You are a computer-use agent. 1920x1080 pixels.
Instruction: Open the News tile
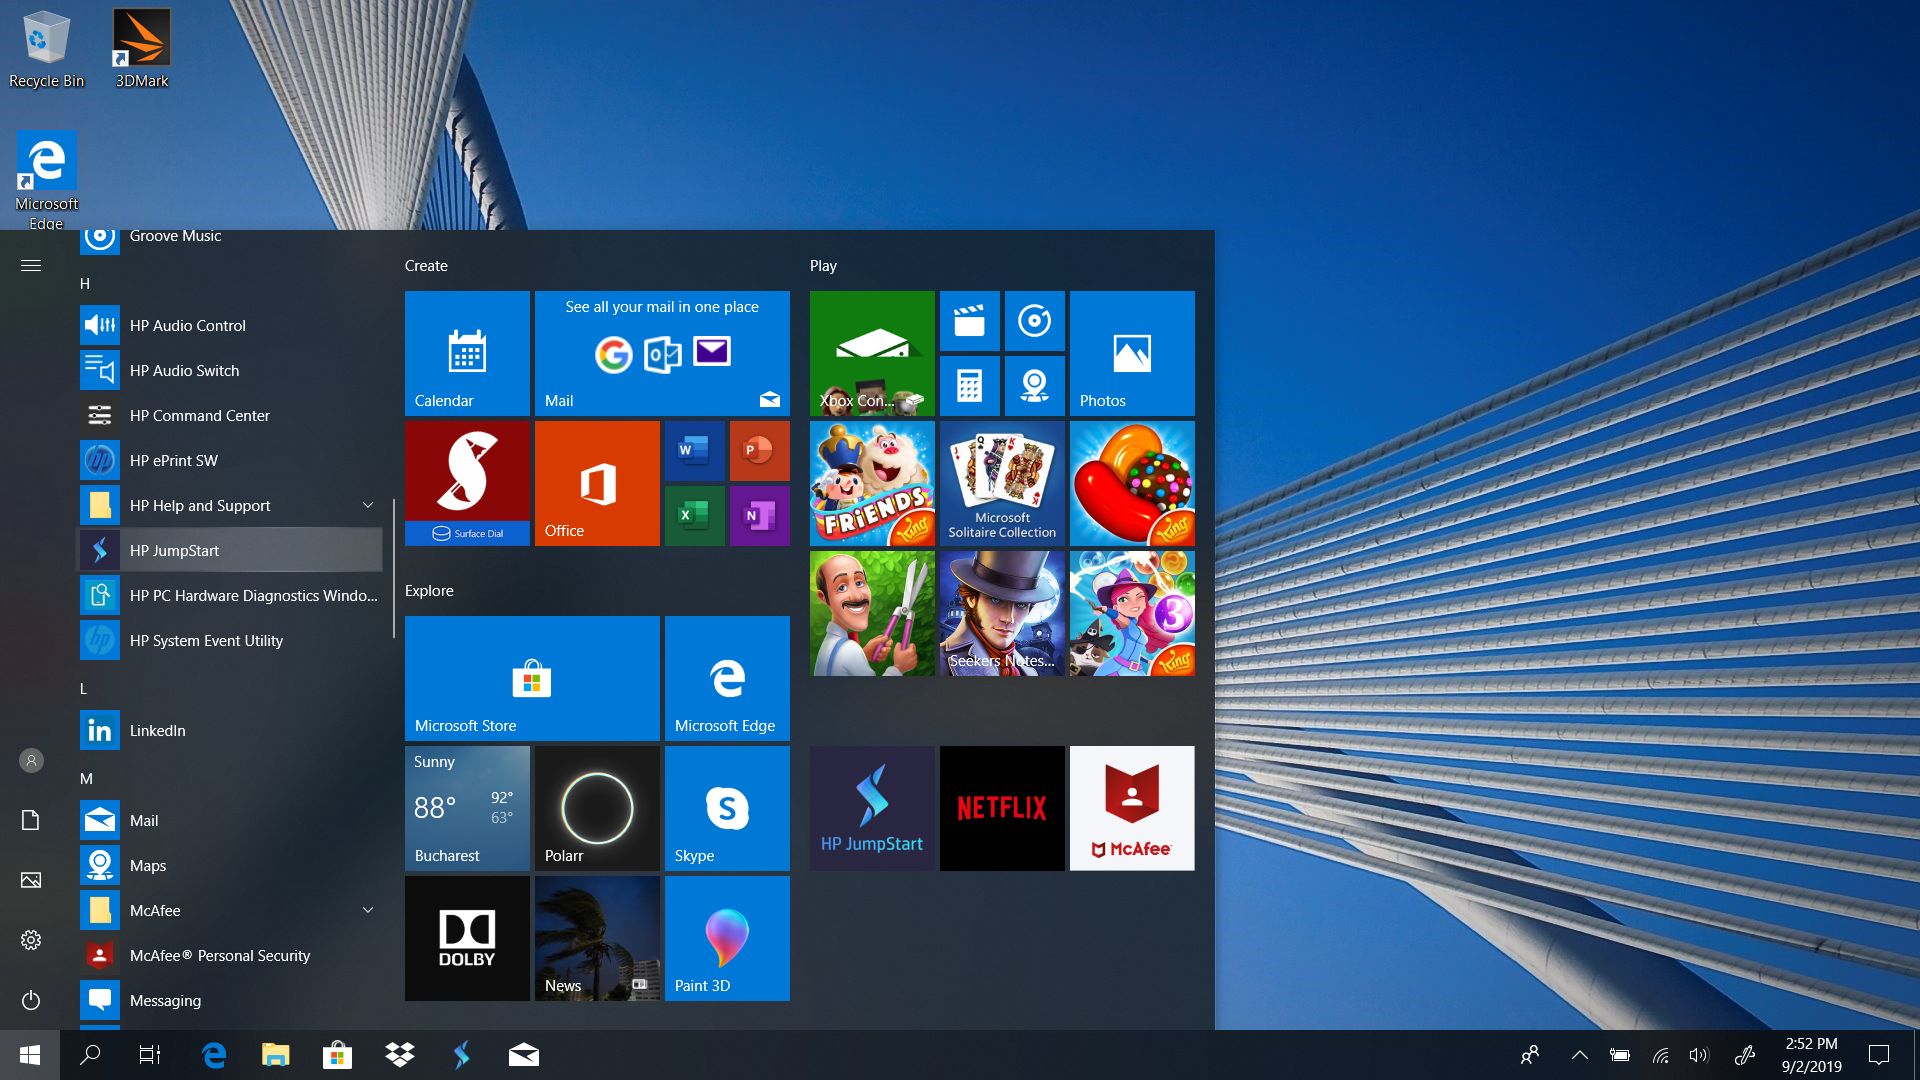597,938
